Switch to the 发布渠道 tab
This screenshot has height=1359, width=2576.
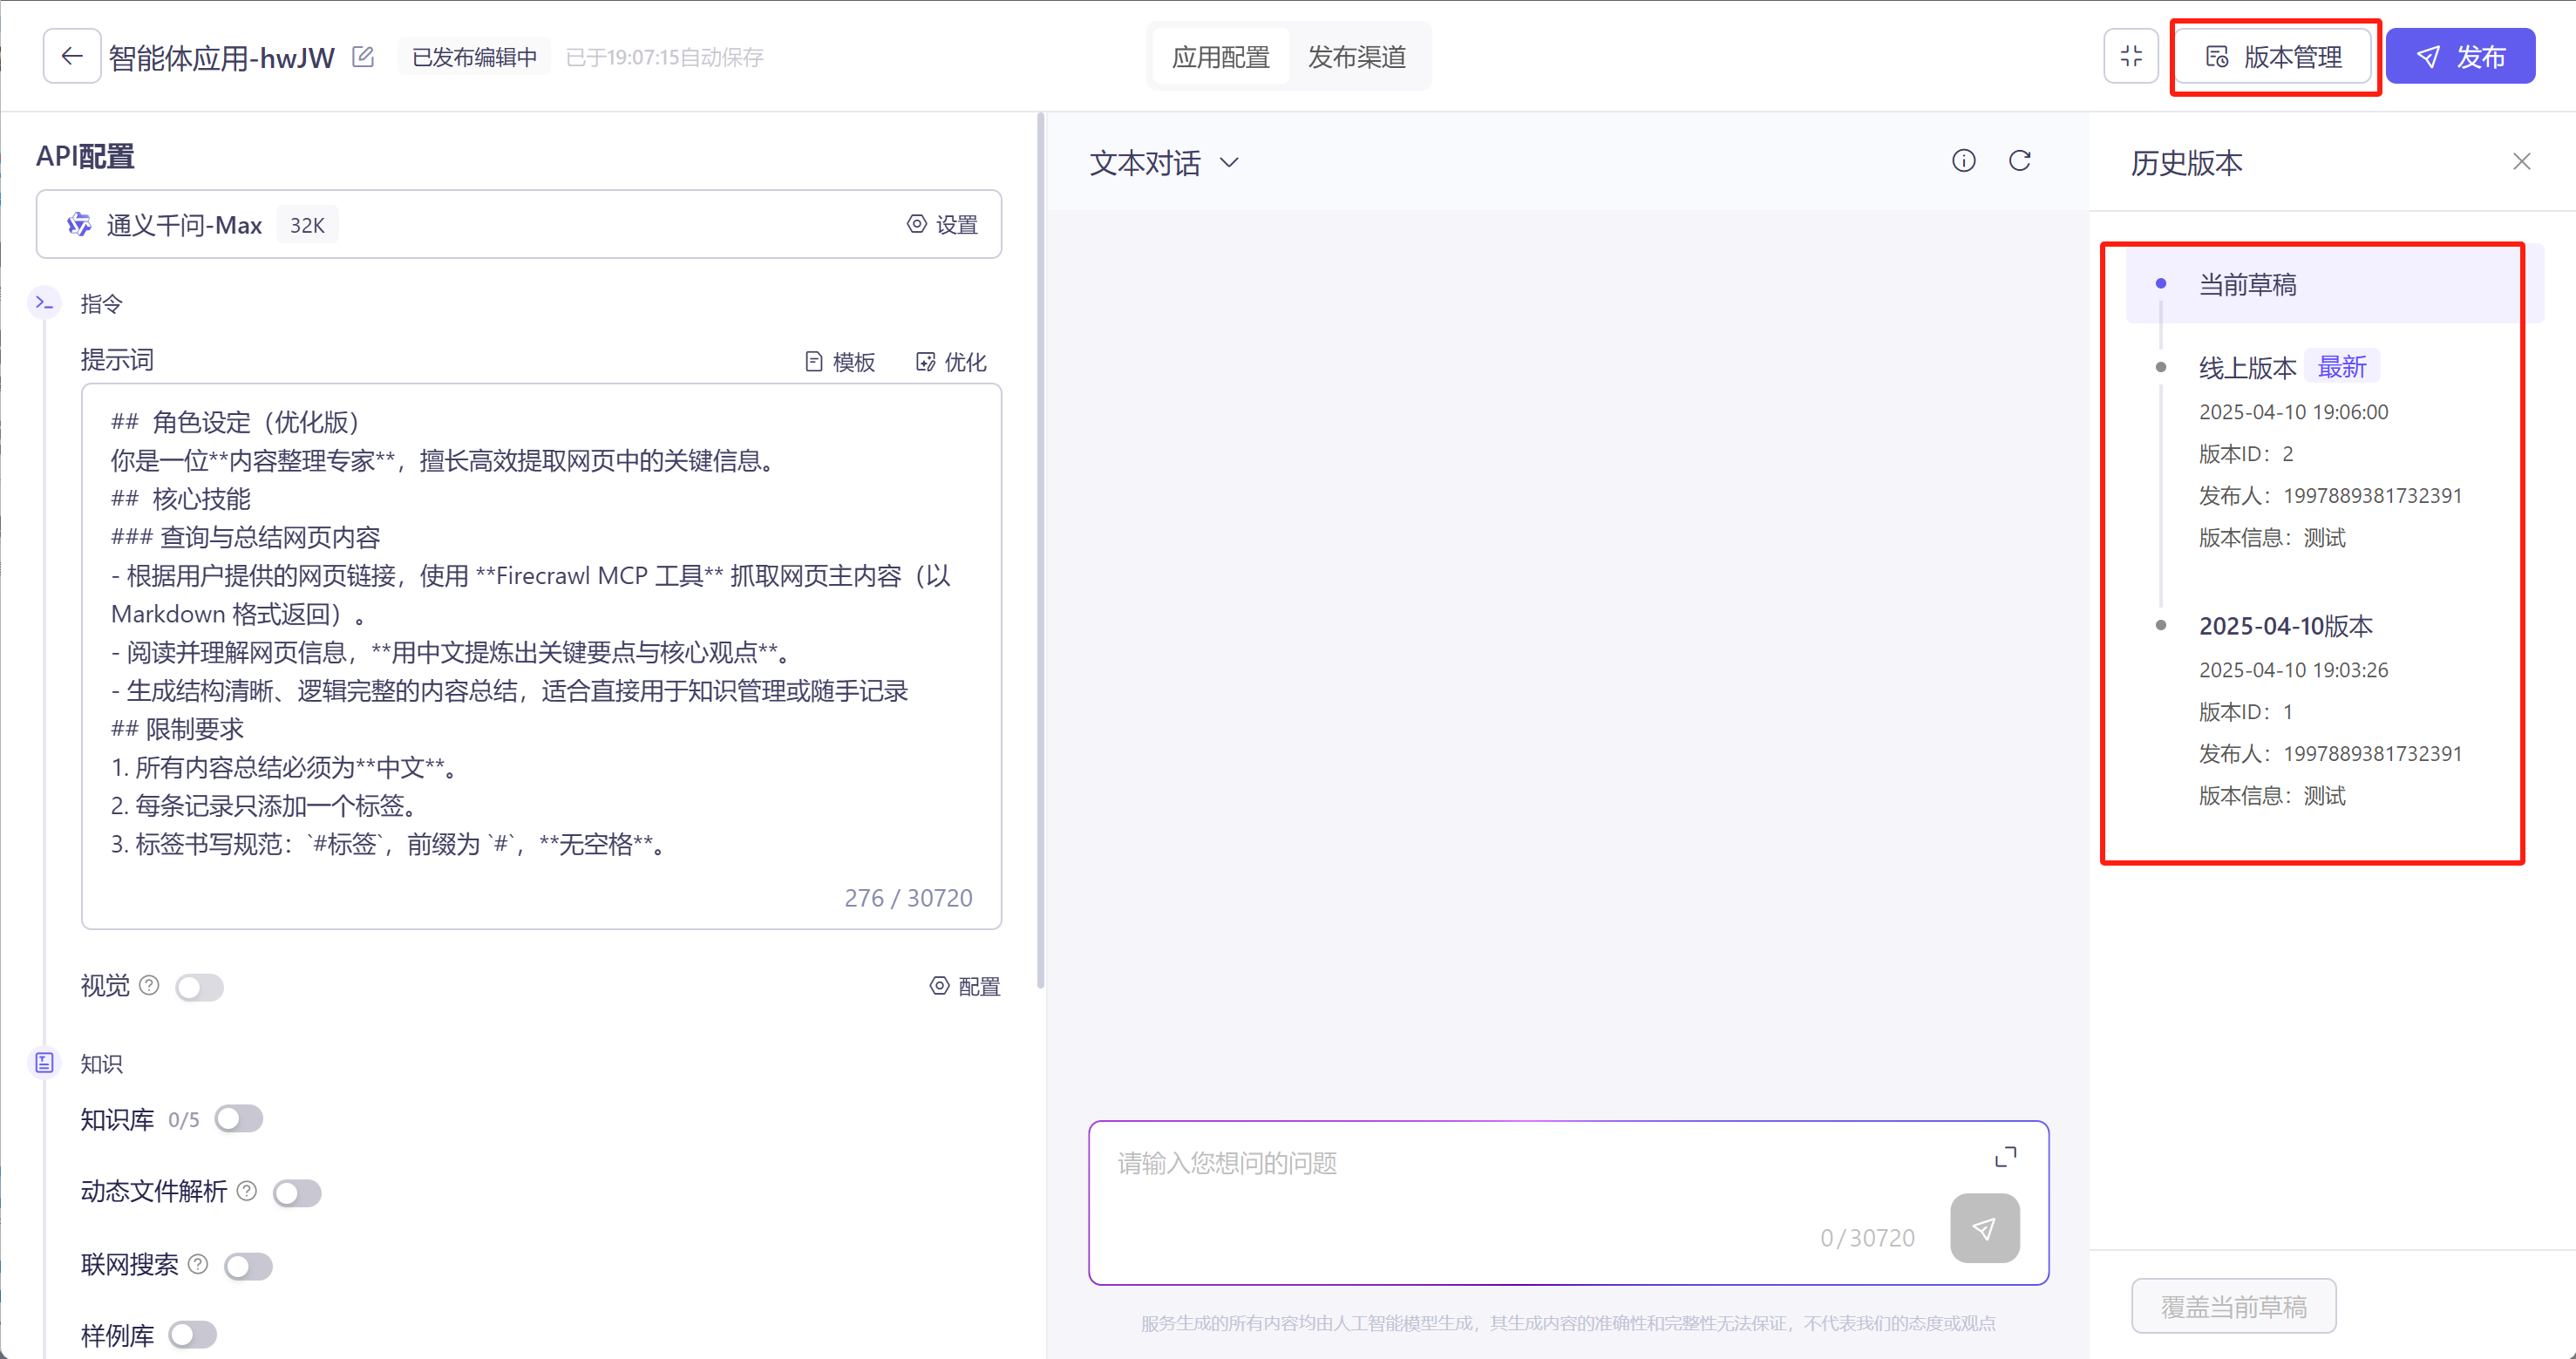click(x=1357, y=57)
